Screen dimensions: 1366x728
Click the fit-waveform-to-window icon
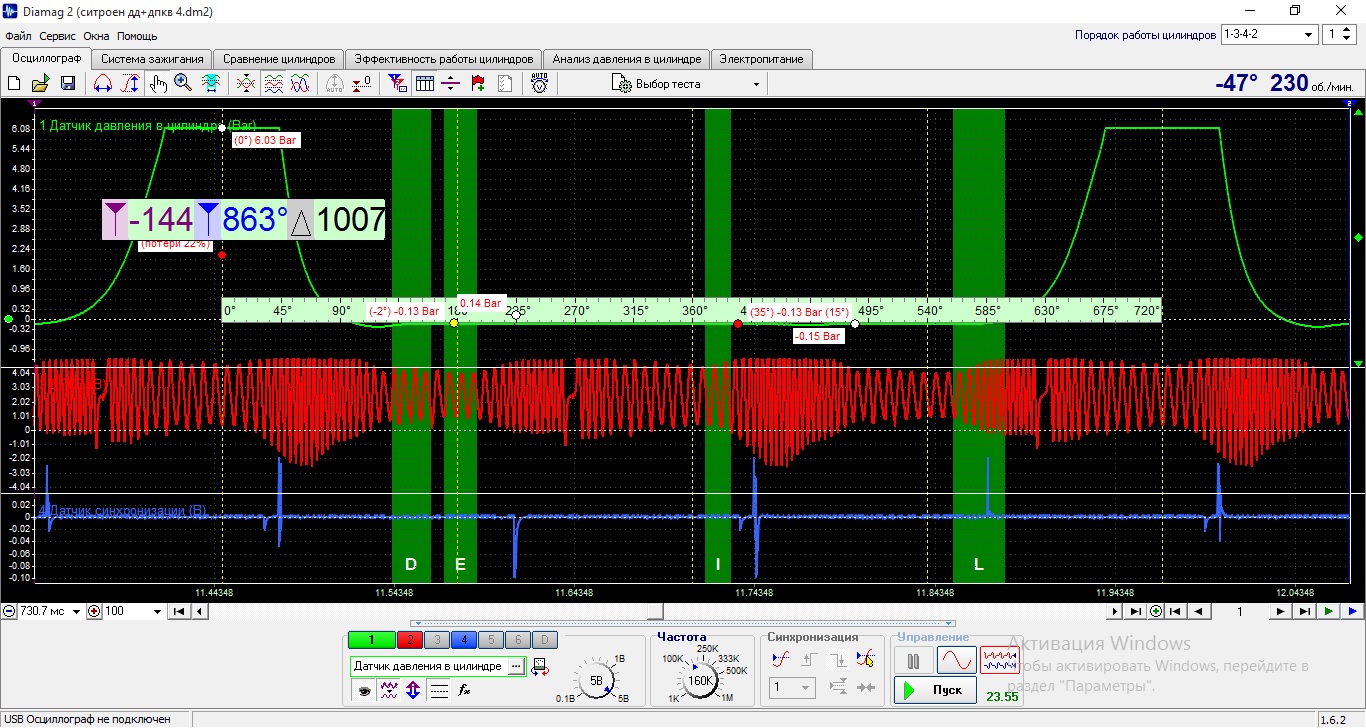coord(211,84)
